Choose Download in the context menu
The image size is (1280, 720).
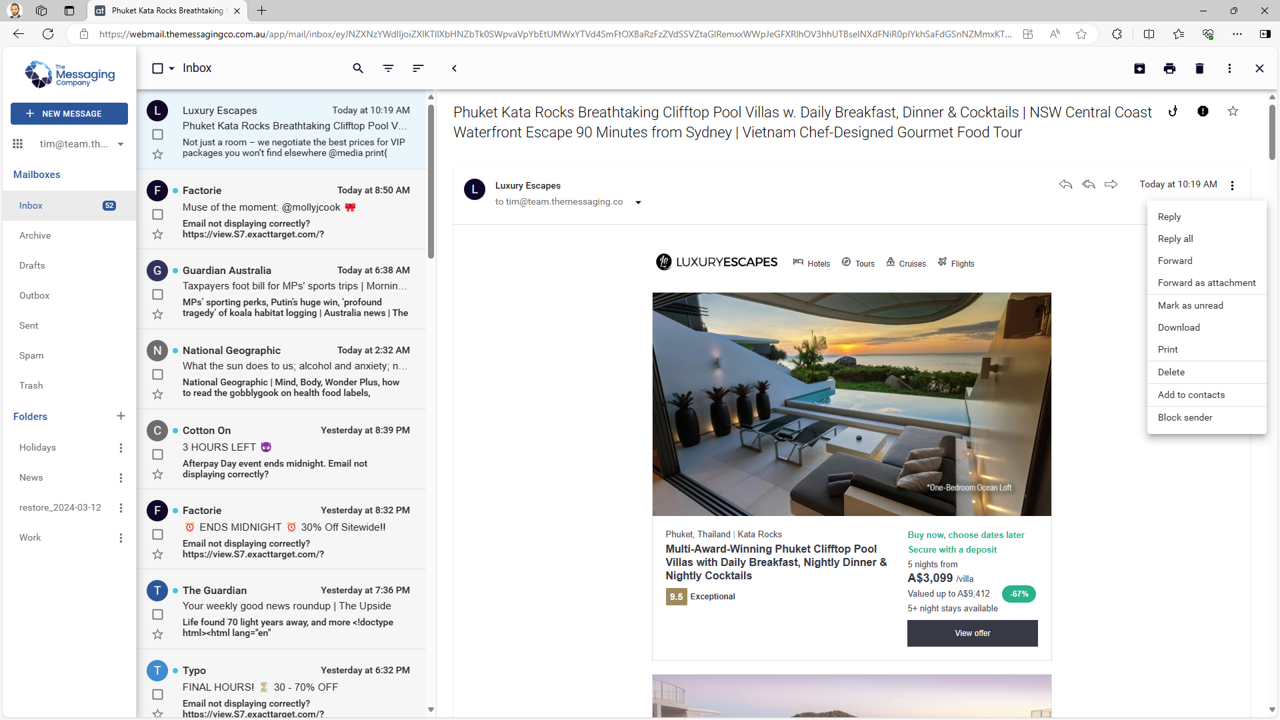[1207, 328]
